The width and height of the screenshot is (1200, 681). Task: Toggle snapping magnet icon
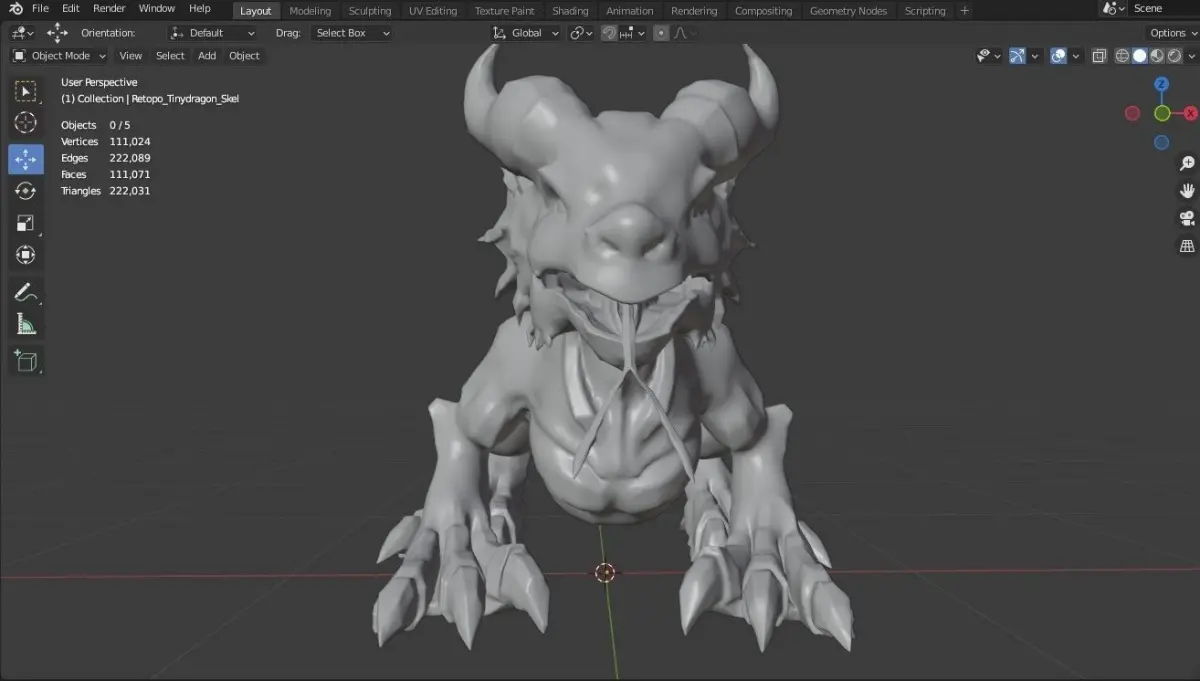[608, 33]
